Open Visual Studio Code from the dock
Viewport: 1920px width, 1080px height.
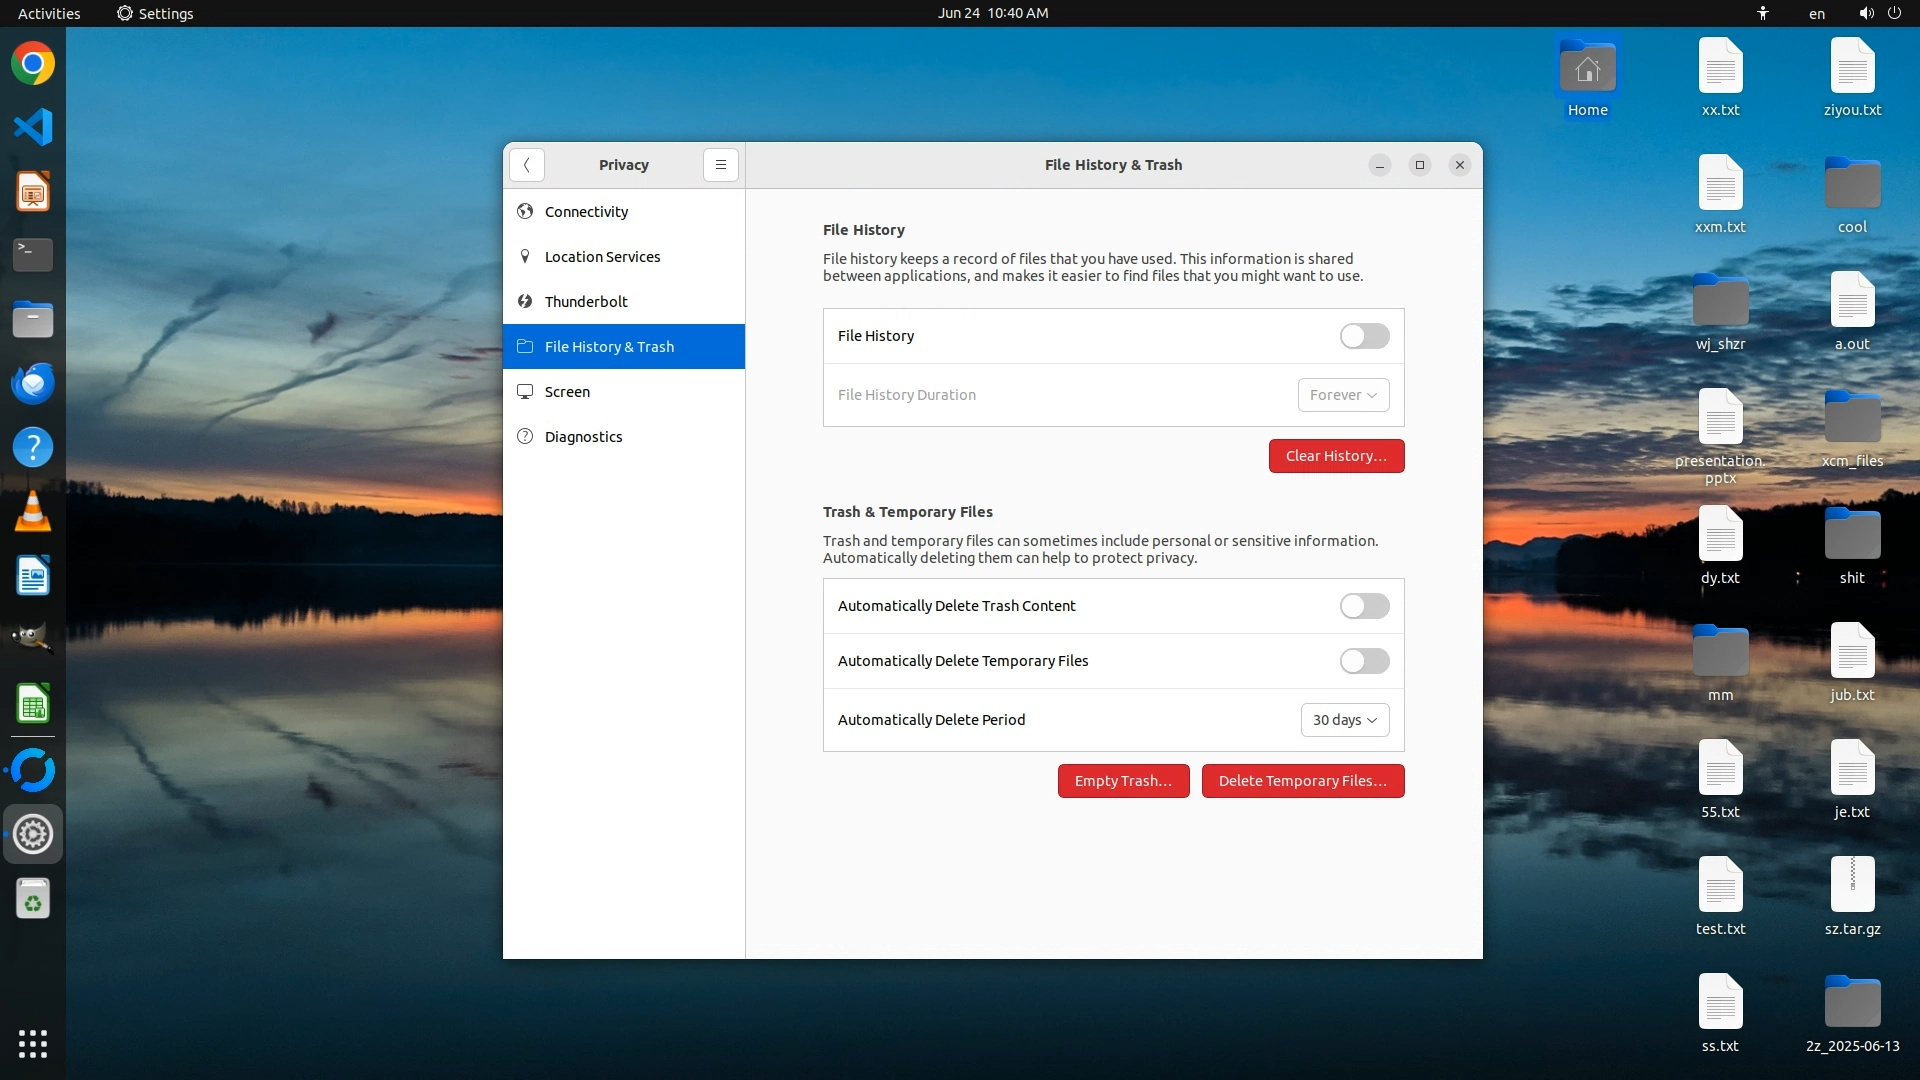click(33, 127)
